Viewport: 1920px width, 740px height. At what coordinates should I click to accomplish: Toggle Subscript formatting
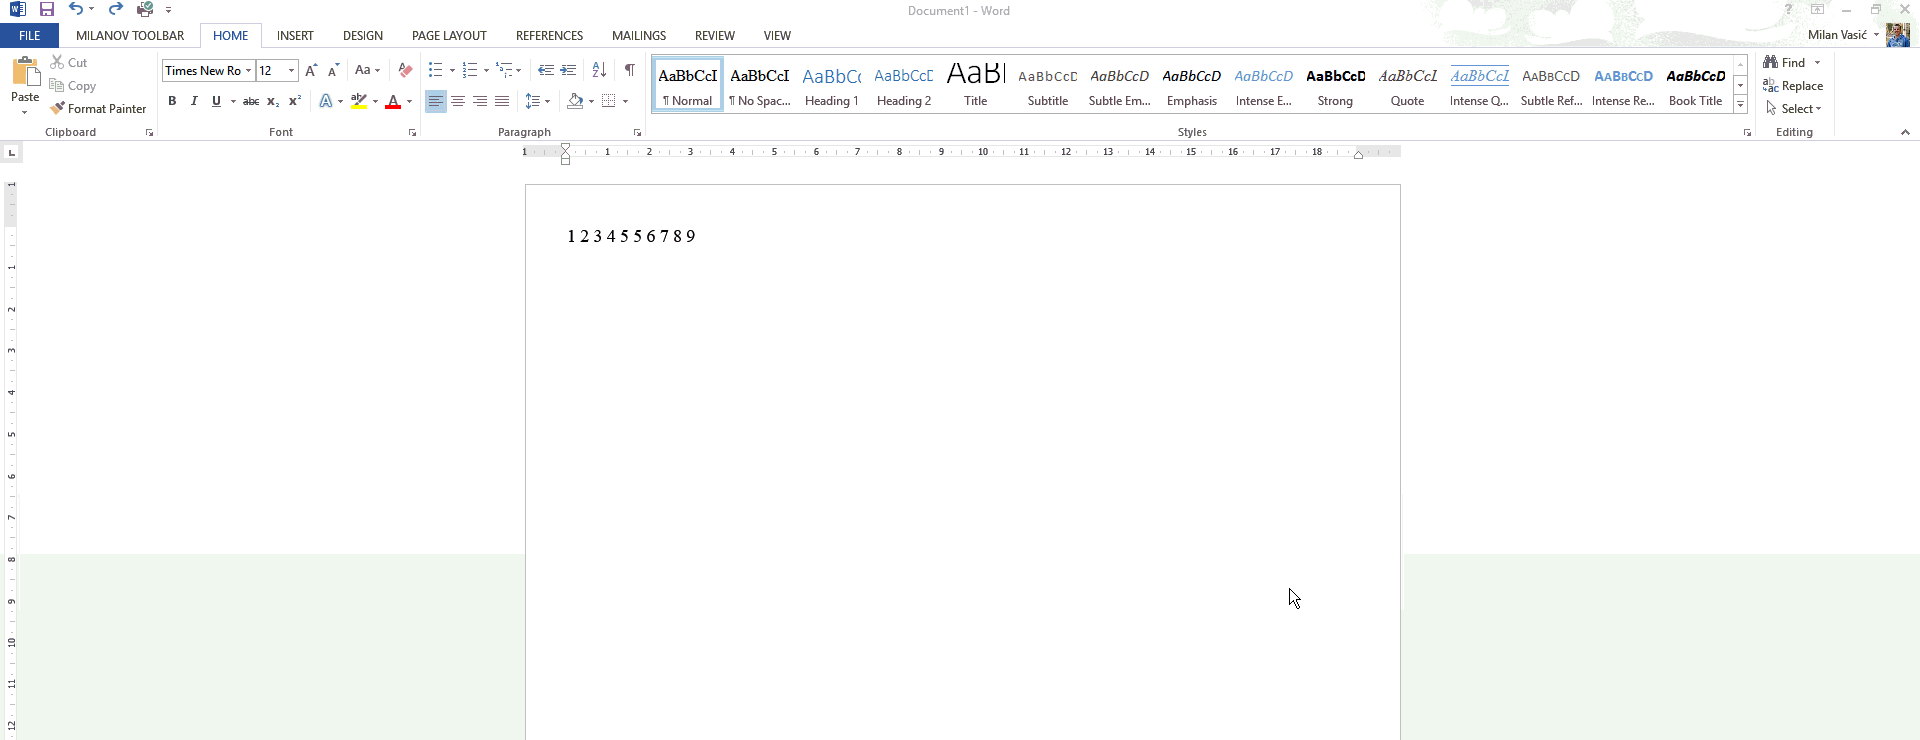click(273, 101)
